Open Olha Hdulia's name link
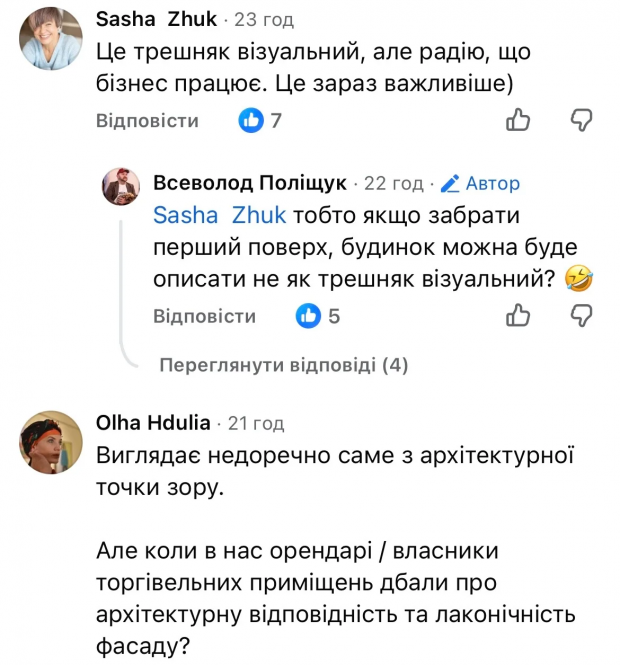 [153, 422]
